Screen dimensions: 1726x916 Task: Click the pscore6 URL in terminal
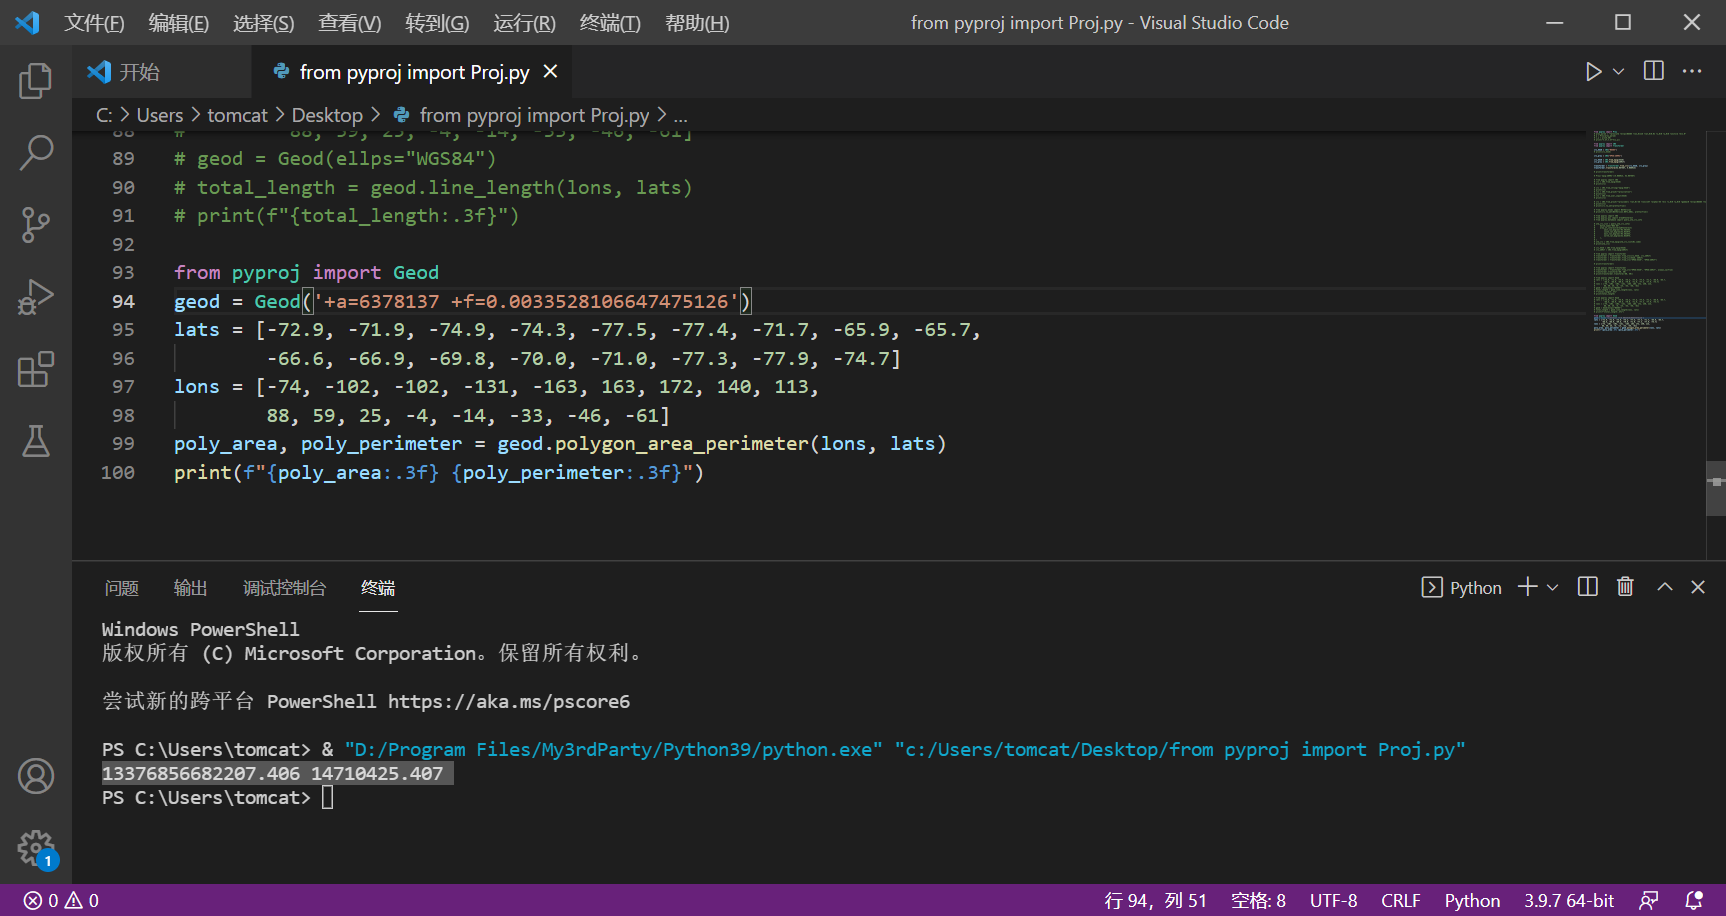509,701
